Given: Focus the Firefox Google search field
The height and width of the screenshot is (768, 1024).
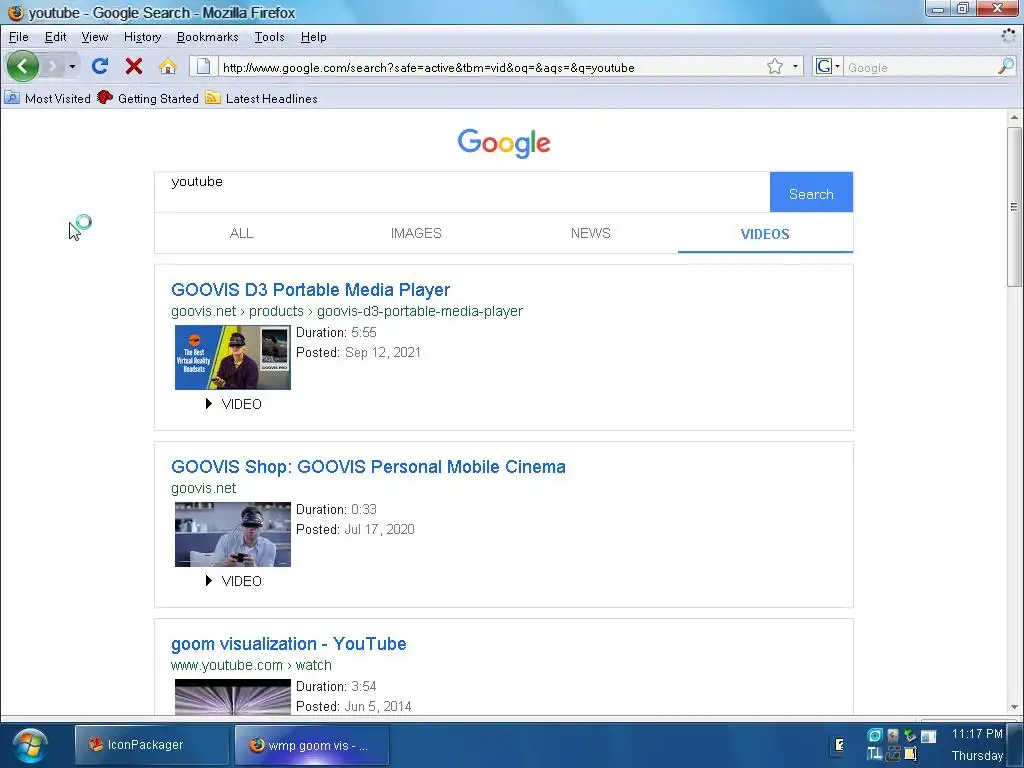Looking at the screenshot, I should point(920,67).
